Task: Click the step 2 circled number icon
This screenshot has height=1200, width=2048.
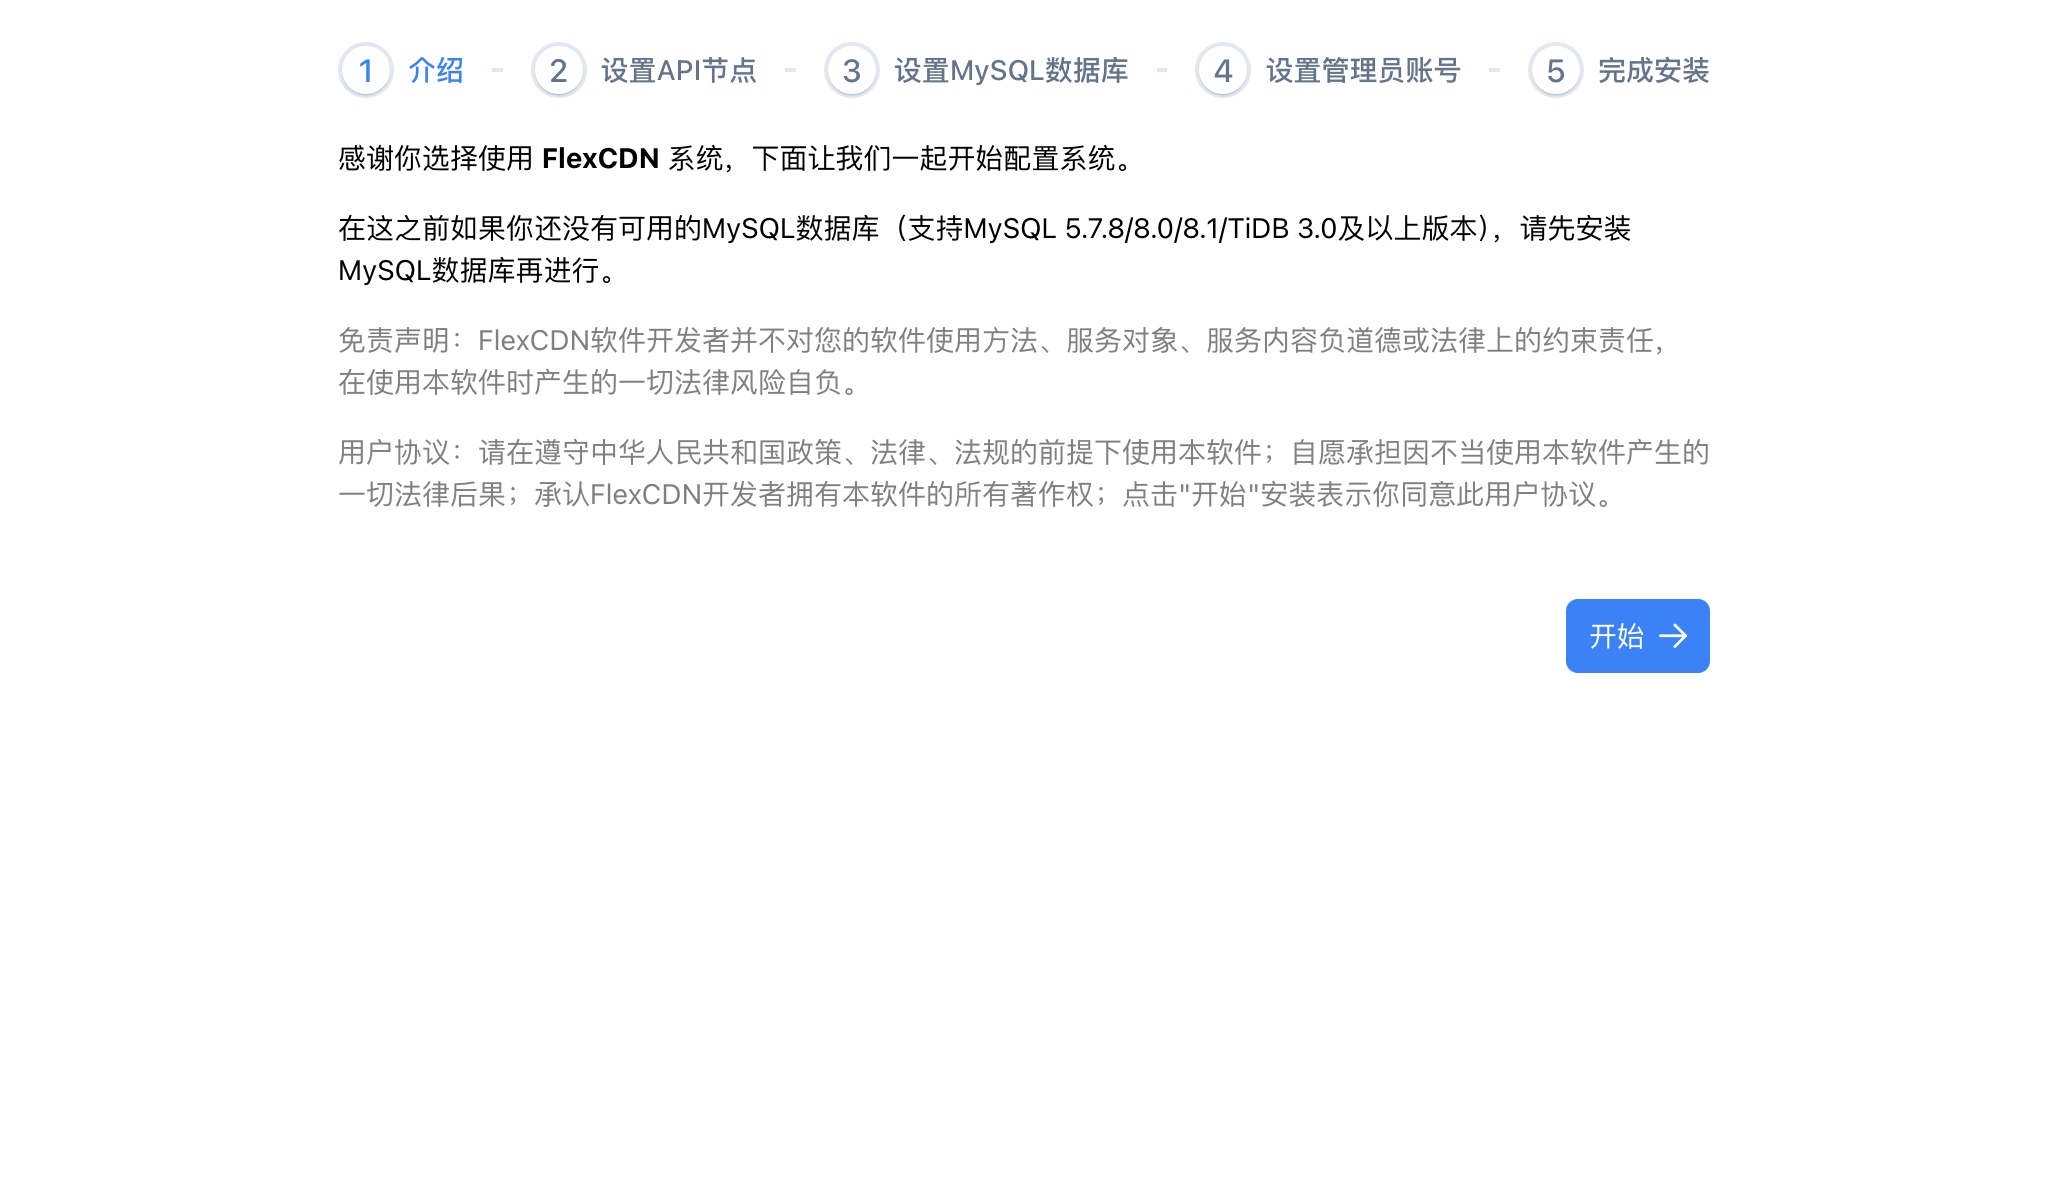Action: pos(557,70)
